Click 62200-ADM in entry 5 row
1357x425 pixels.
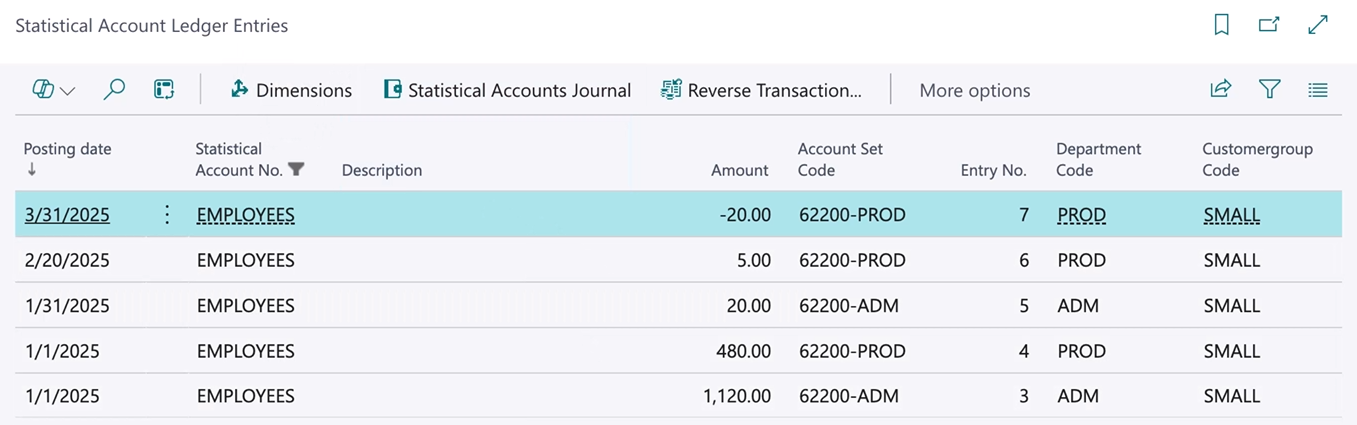click(849, 305)
